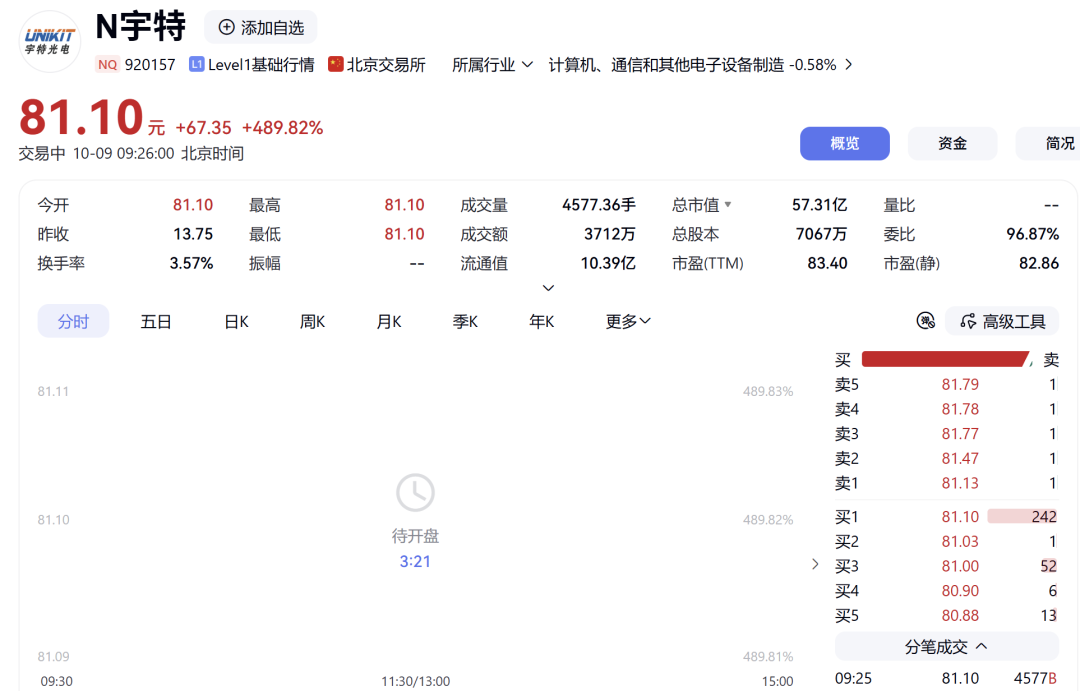Screen dimensions: 1080x691
Task: Click the 卖1 price 81.13
Action: (x=960, y=484)
